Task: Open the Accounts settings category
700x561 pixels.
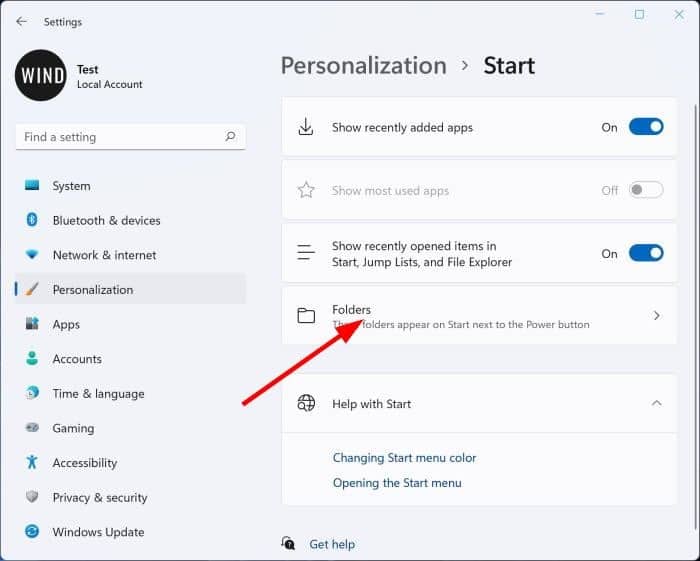Action: point(130,358)
